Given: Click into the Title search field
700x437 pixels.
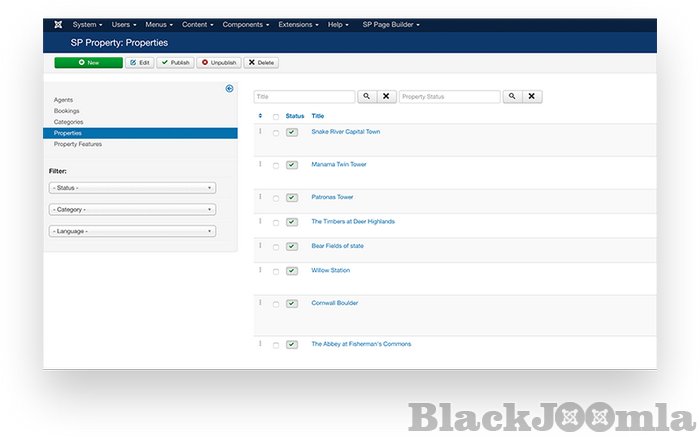Looking at the screenshot, I should coord(304,97).
